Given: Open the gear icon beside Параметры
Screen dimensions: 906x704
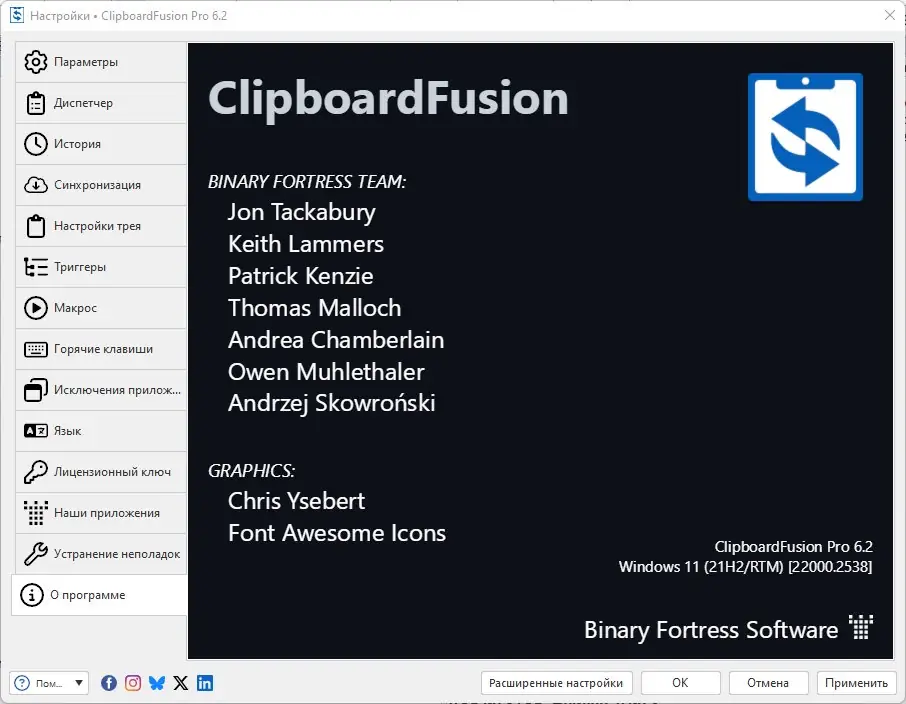Looking at the screenshot, I should (x=34, y=61).
